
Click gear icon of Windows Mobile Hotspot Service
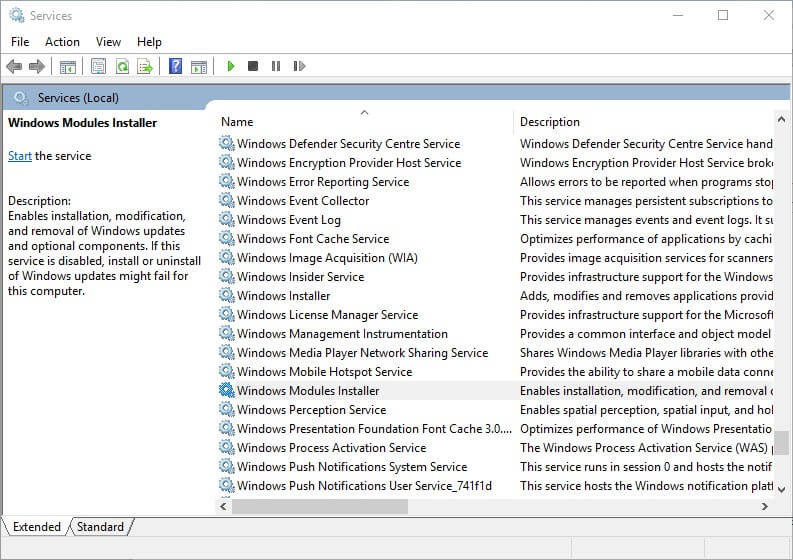[227, 371]
